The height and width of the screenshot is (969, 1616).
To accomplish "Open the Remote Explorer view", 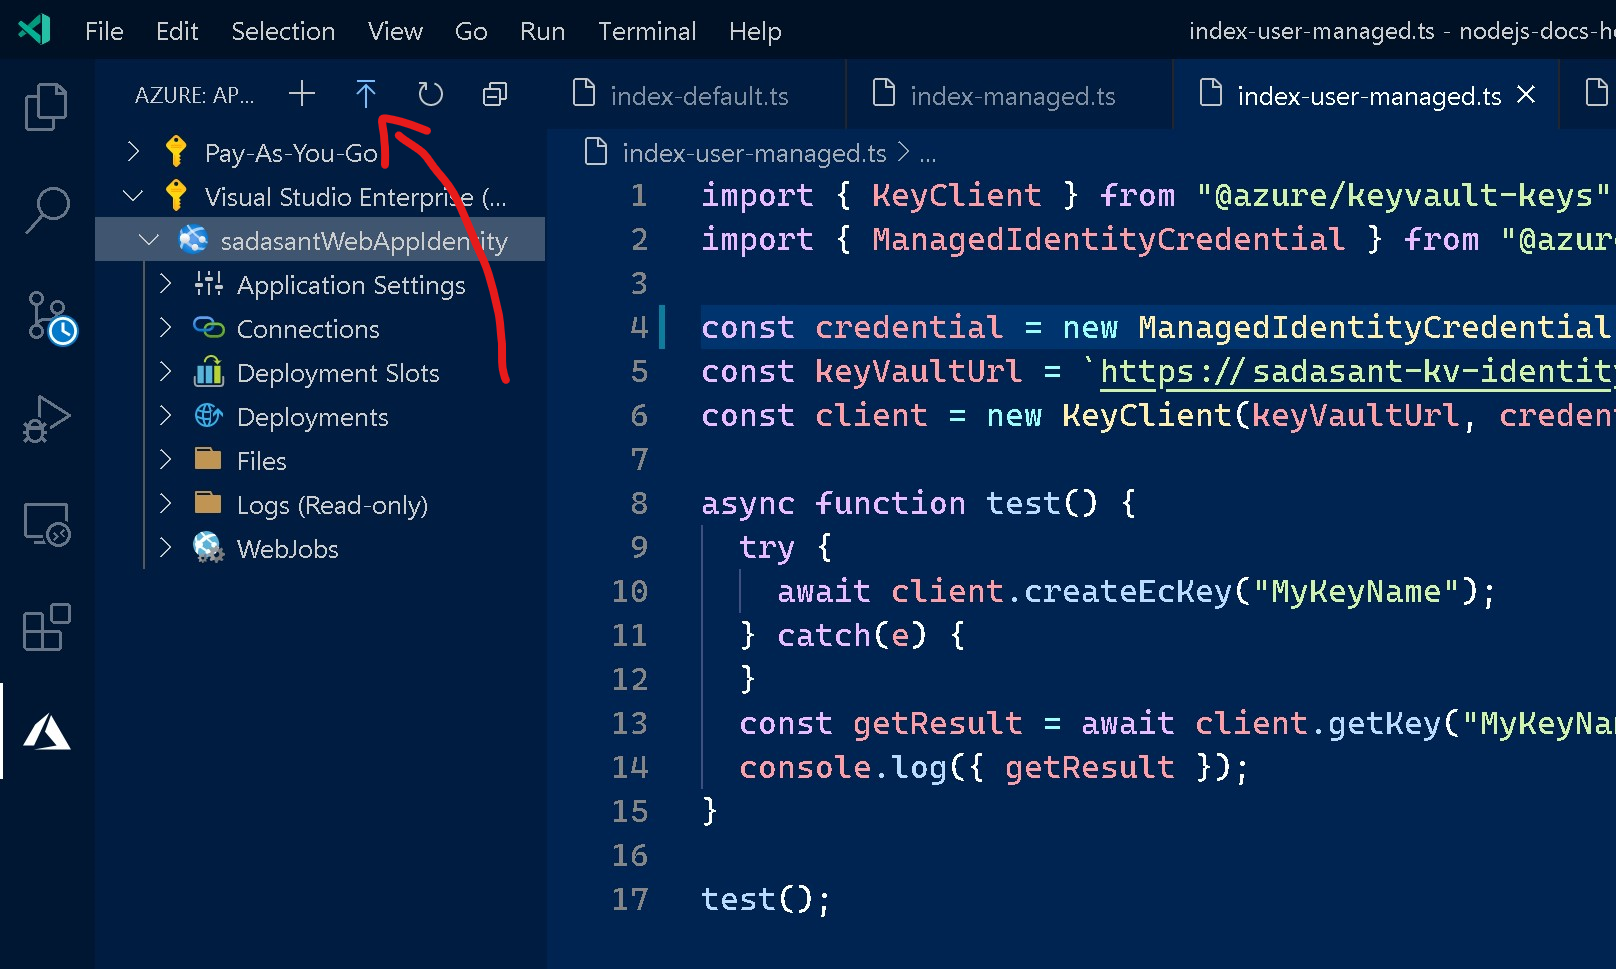I will pos(46,524).
